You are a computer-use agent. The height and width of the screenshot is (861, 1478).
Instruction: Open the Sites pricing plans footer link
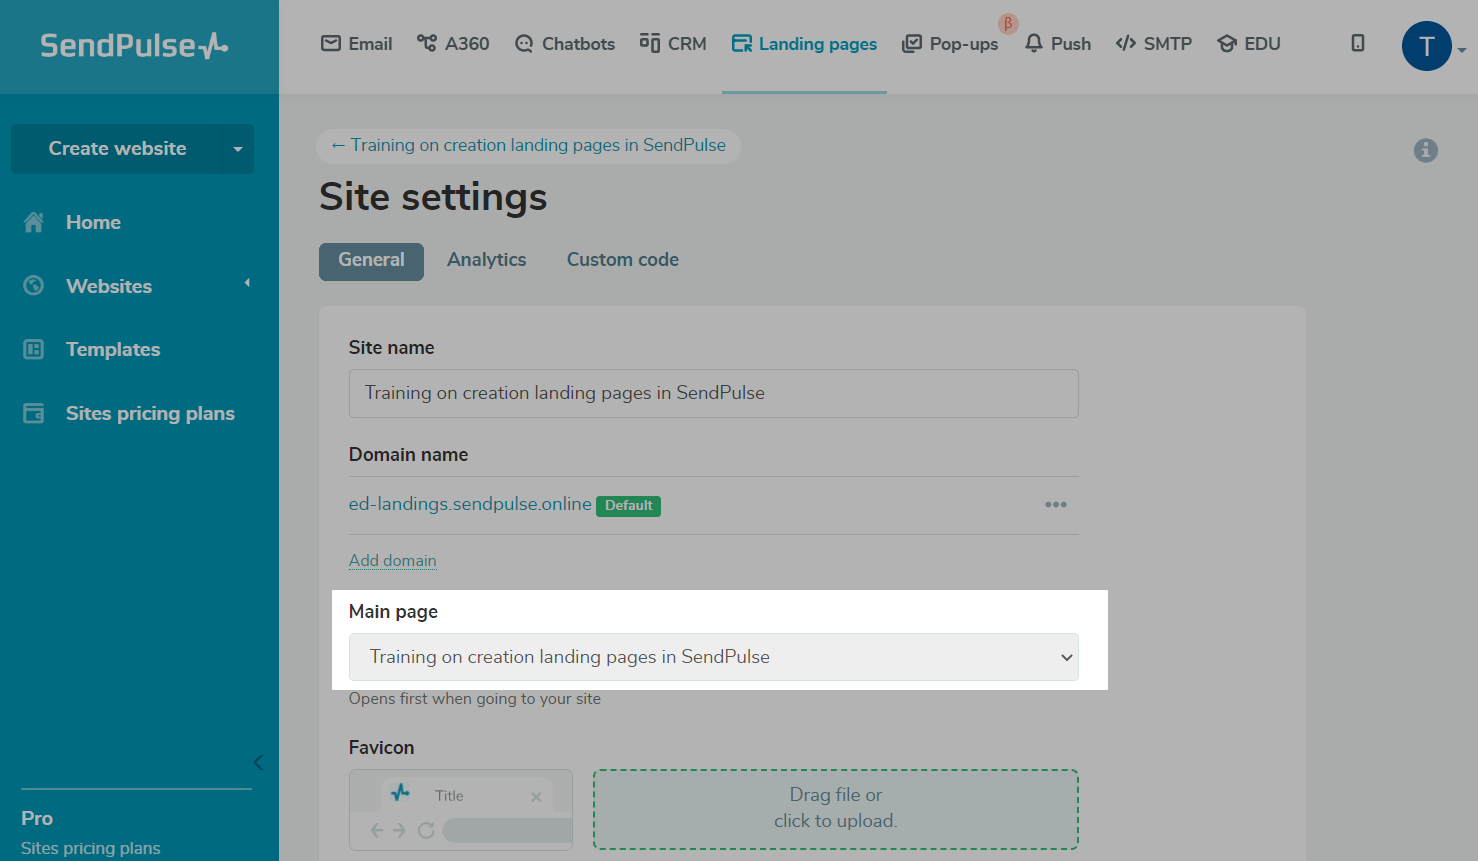[x=90, y=848]
